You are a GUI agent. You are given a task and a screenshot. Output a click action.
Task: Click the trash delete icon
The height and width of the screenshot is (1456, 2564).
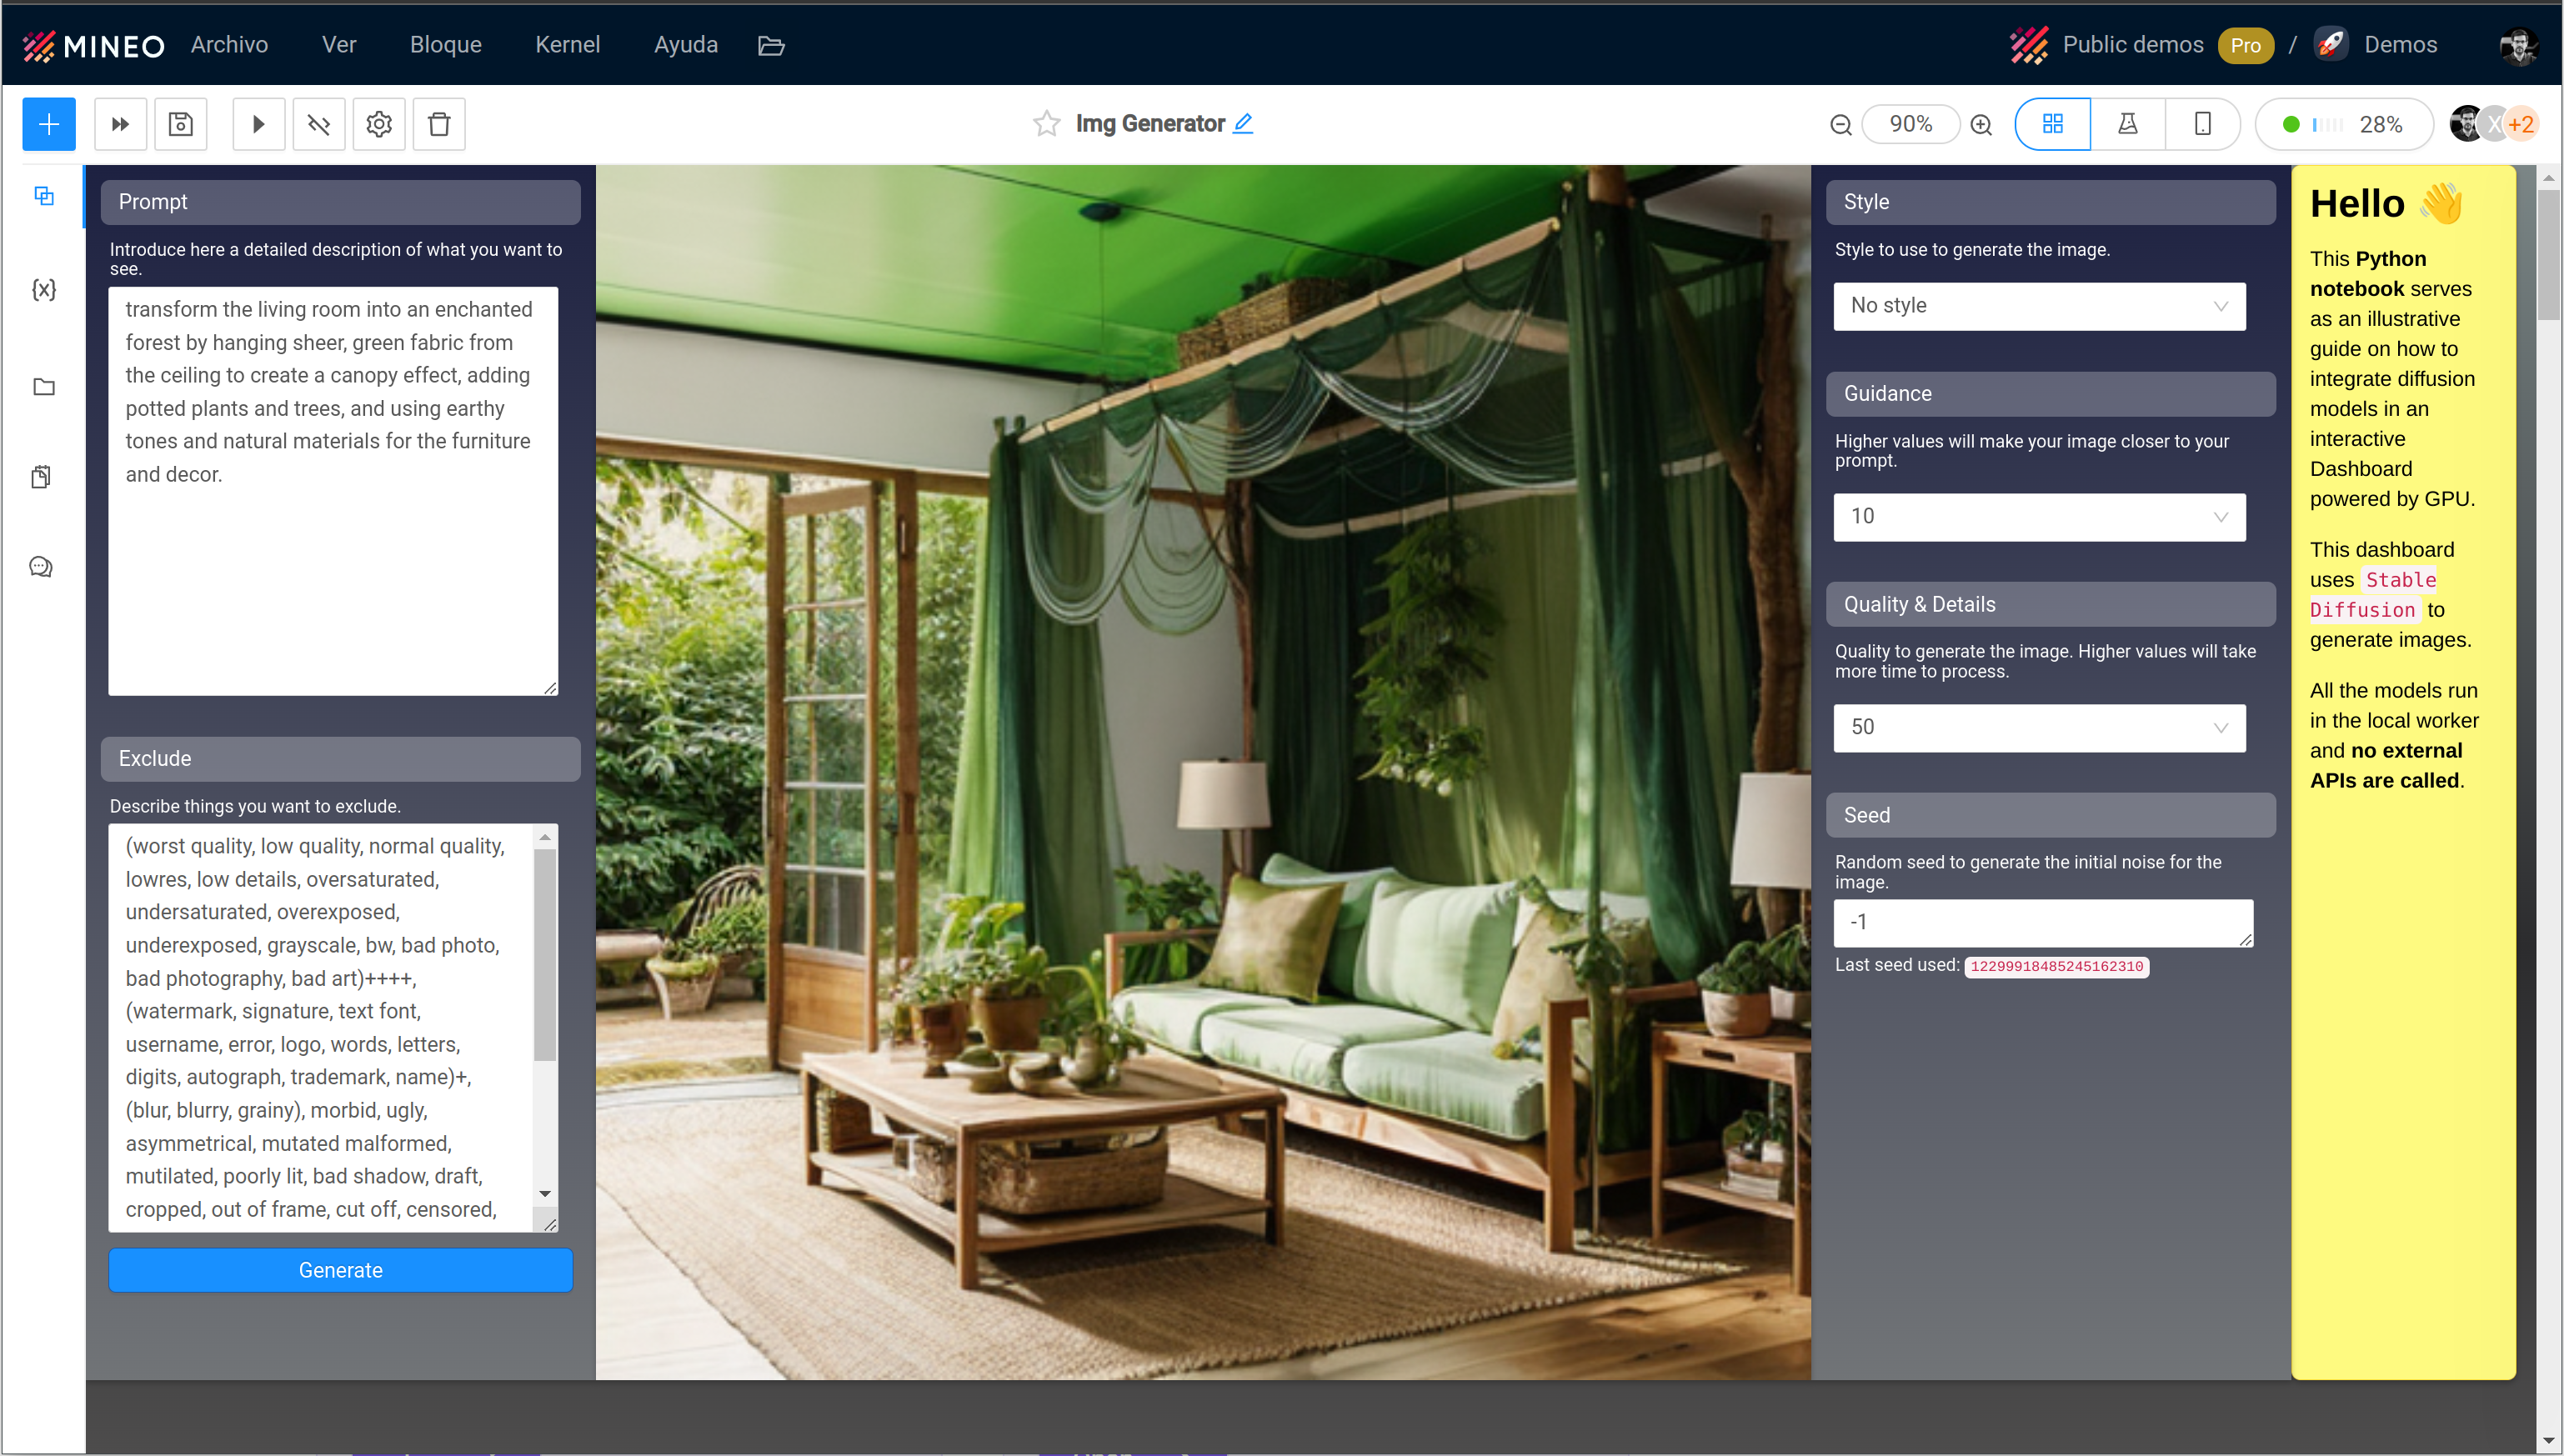point(439,124)
